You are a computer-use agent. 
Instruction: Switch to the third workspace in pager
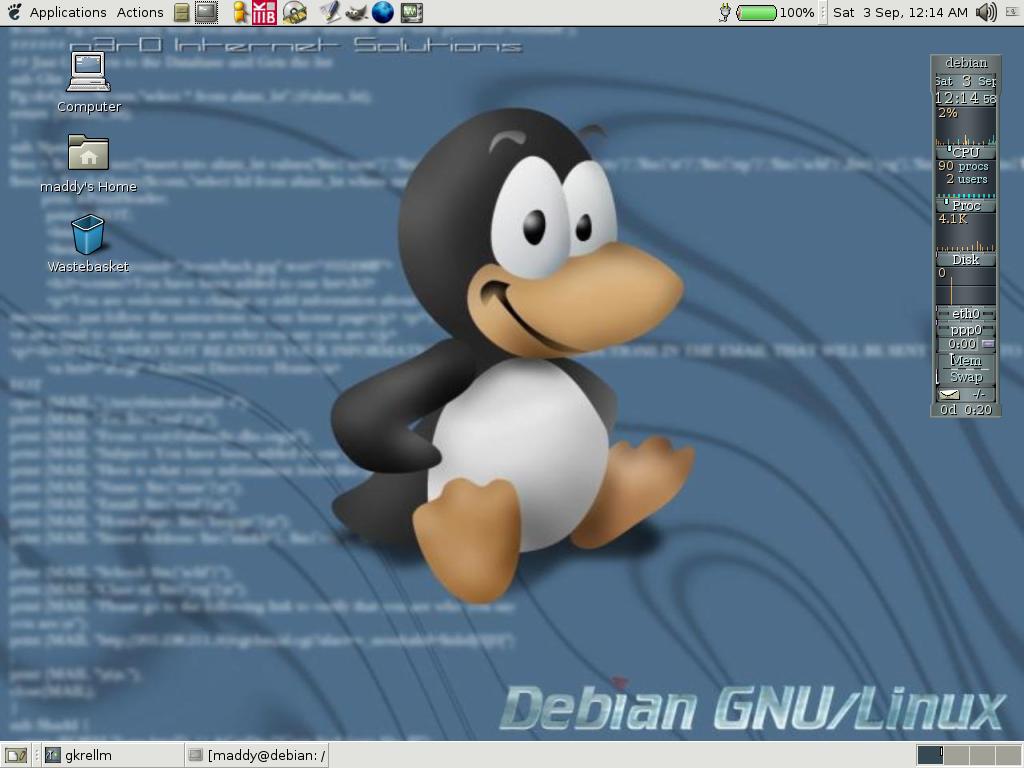tap(982, 755)
